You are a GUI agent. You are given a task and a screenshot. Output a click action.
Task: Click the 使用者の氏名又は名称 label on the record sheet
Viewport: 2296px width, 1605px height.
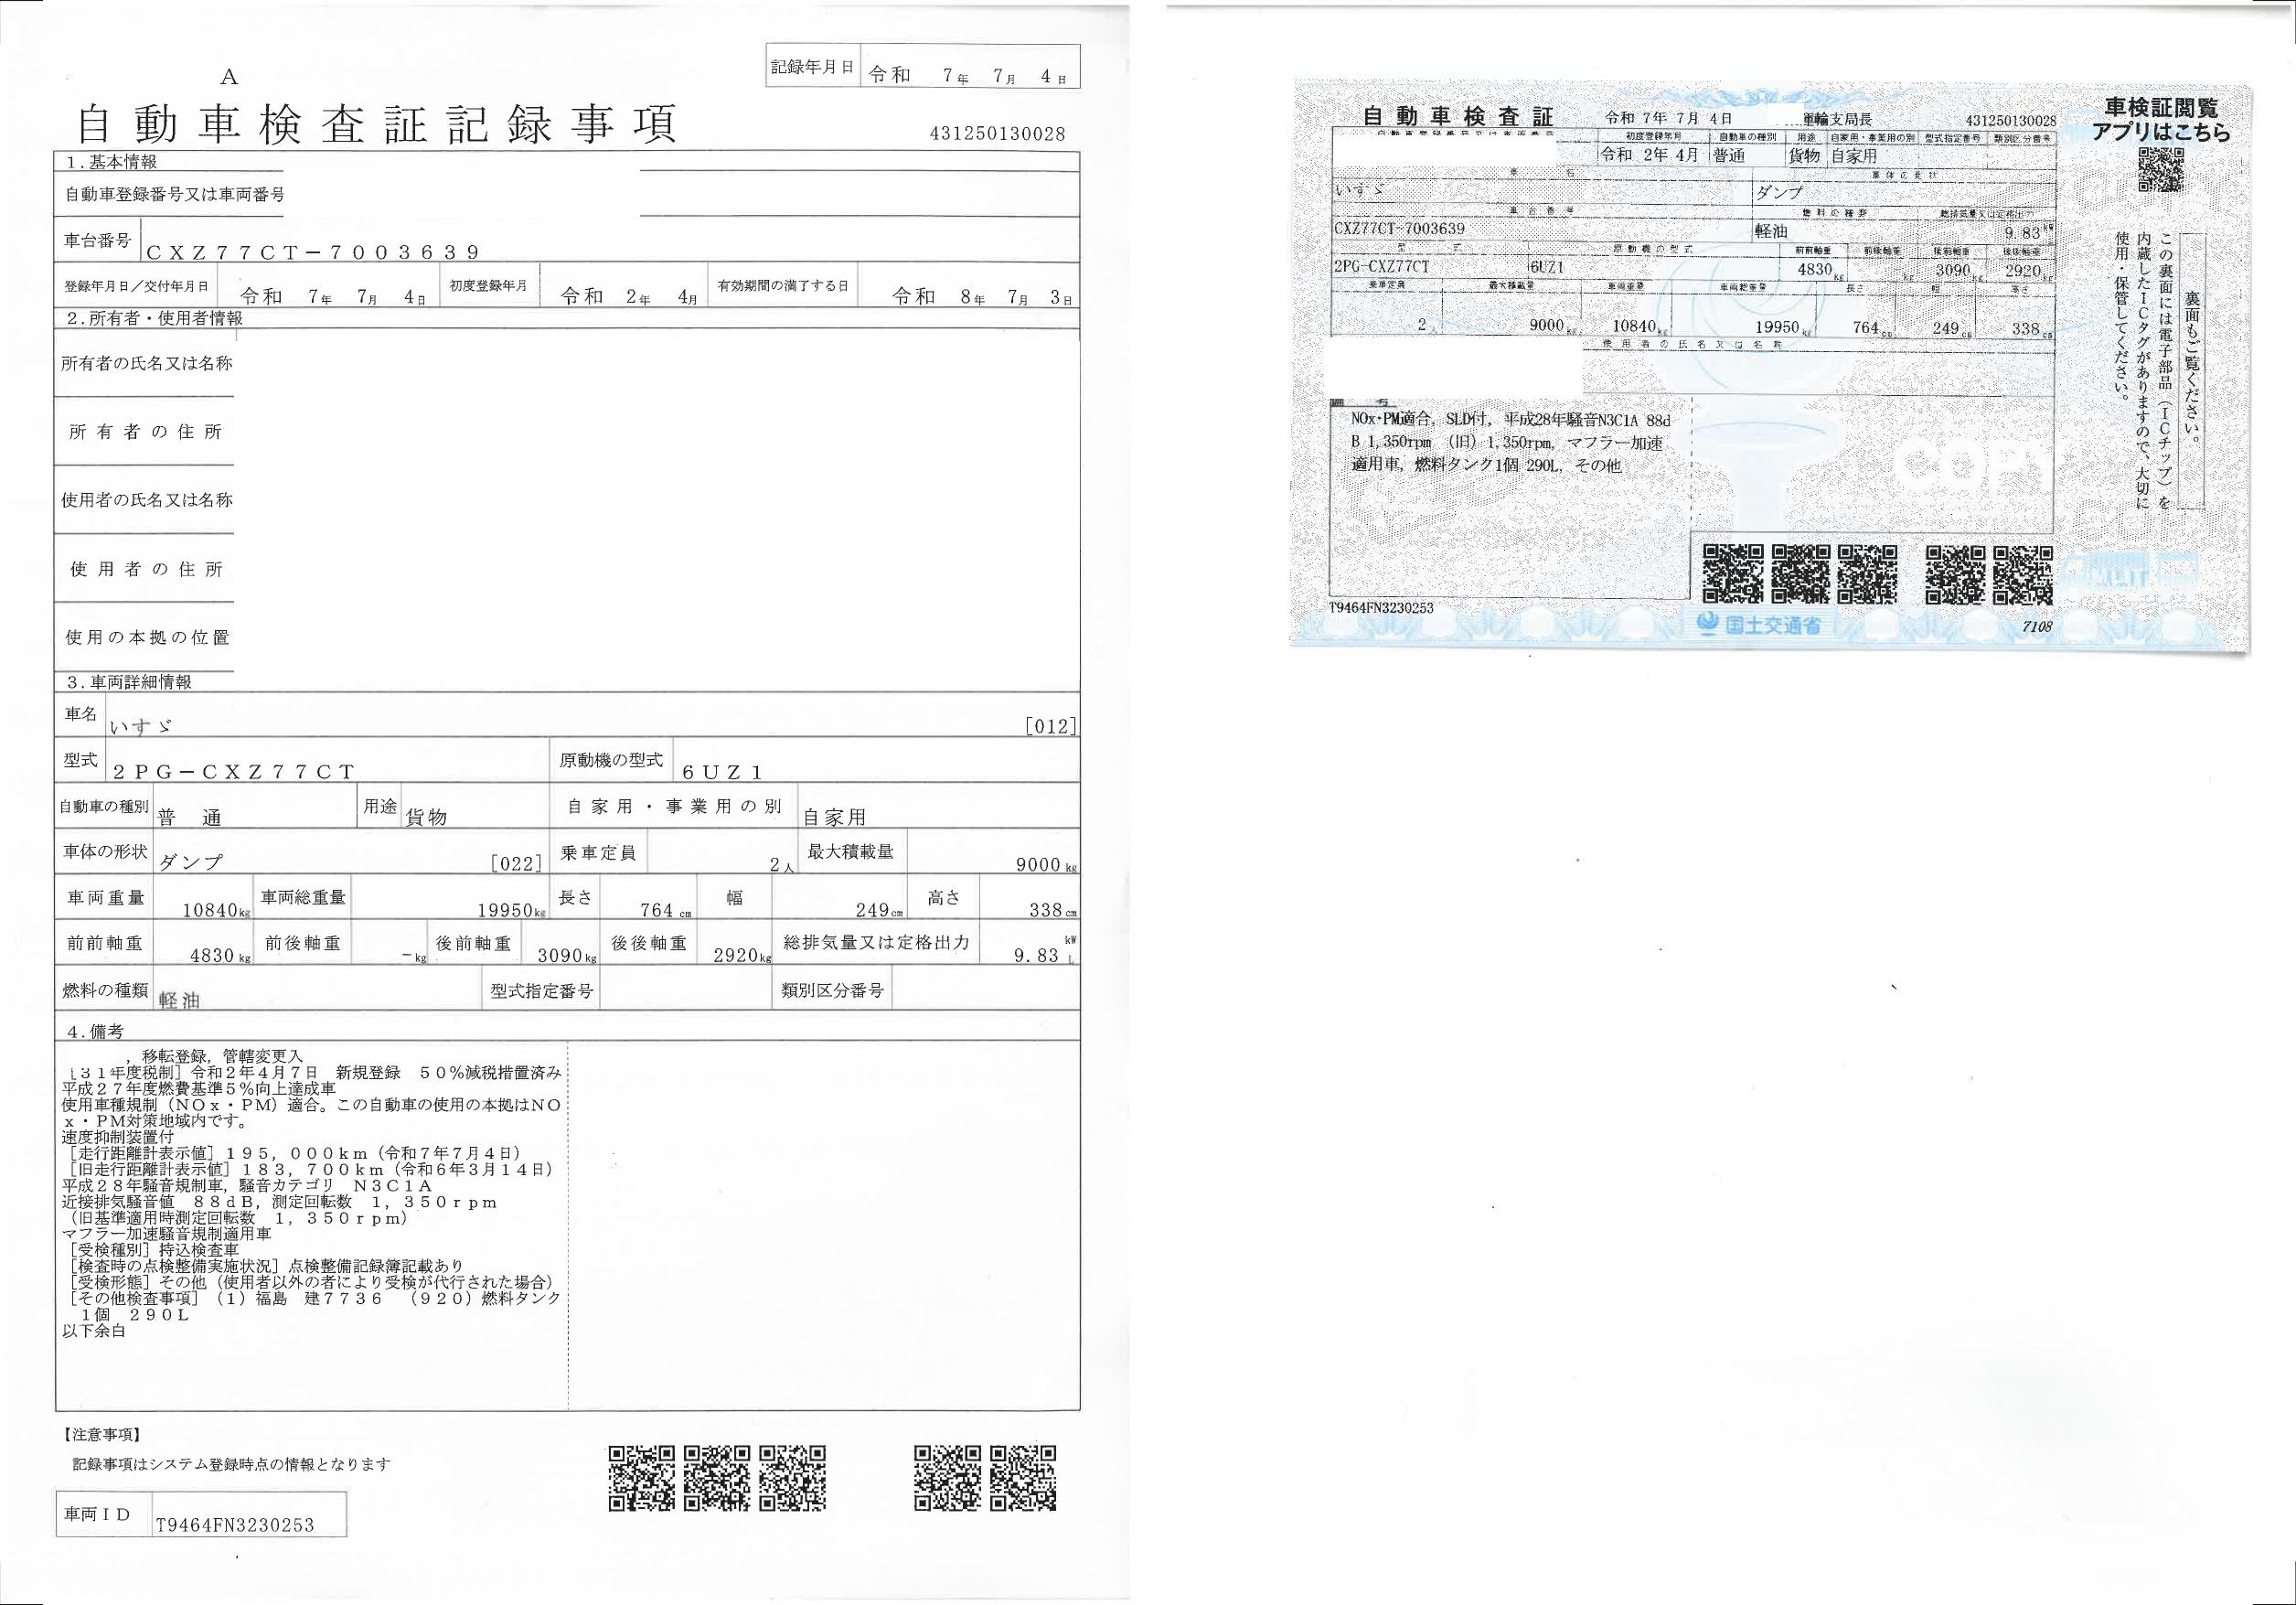point(147,499)
